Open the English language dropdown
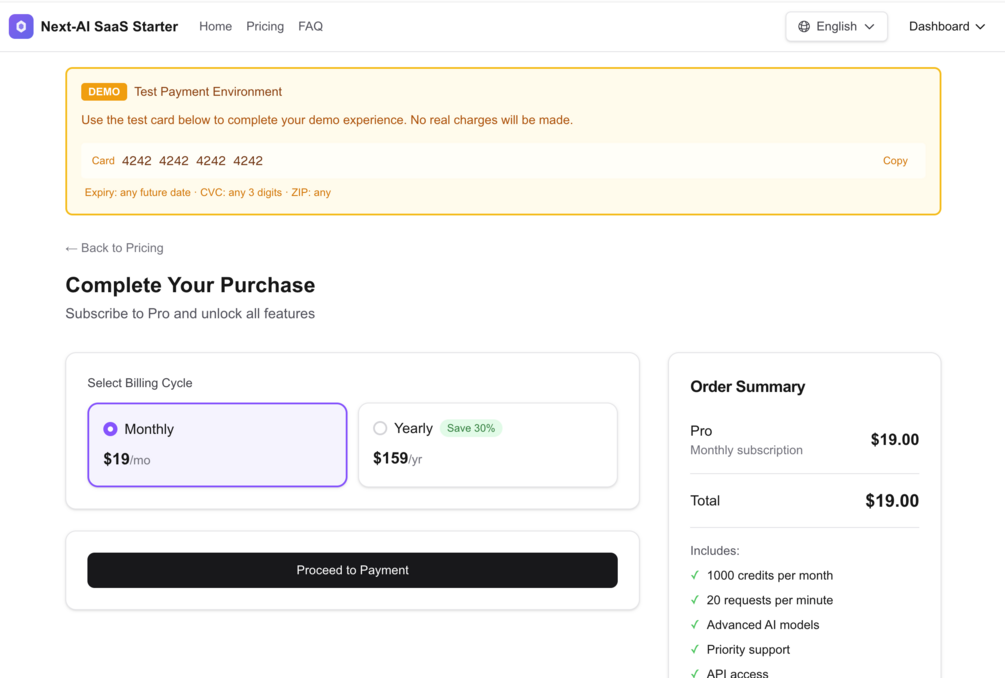The image size is (1005, 678). point(836,27)
